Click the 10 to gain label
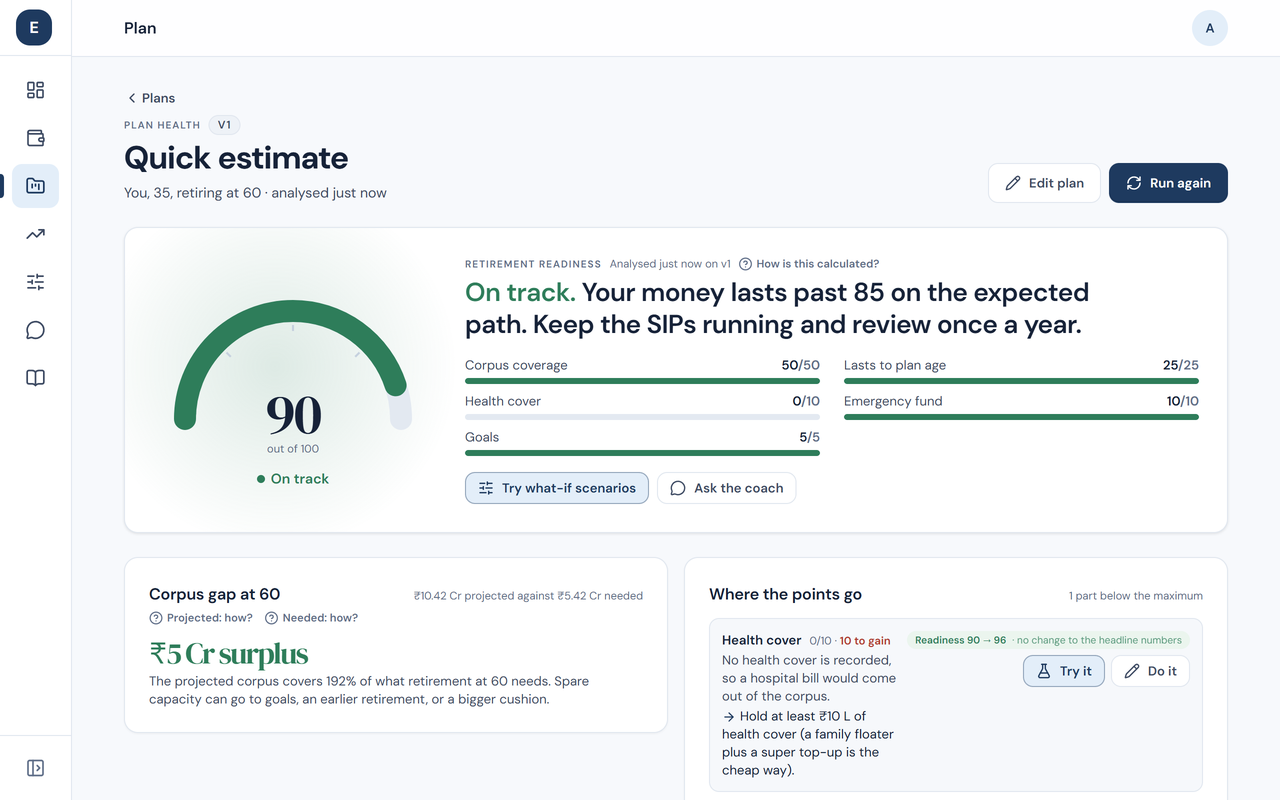Screen dimensions: 1280x800 (x=865, y=641)
